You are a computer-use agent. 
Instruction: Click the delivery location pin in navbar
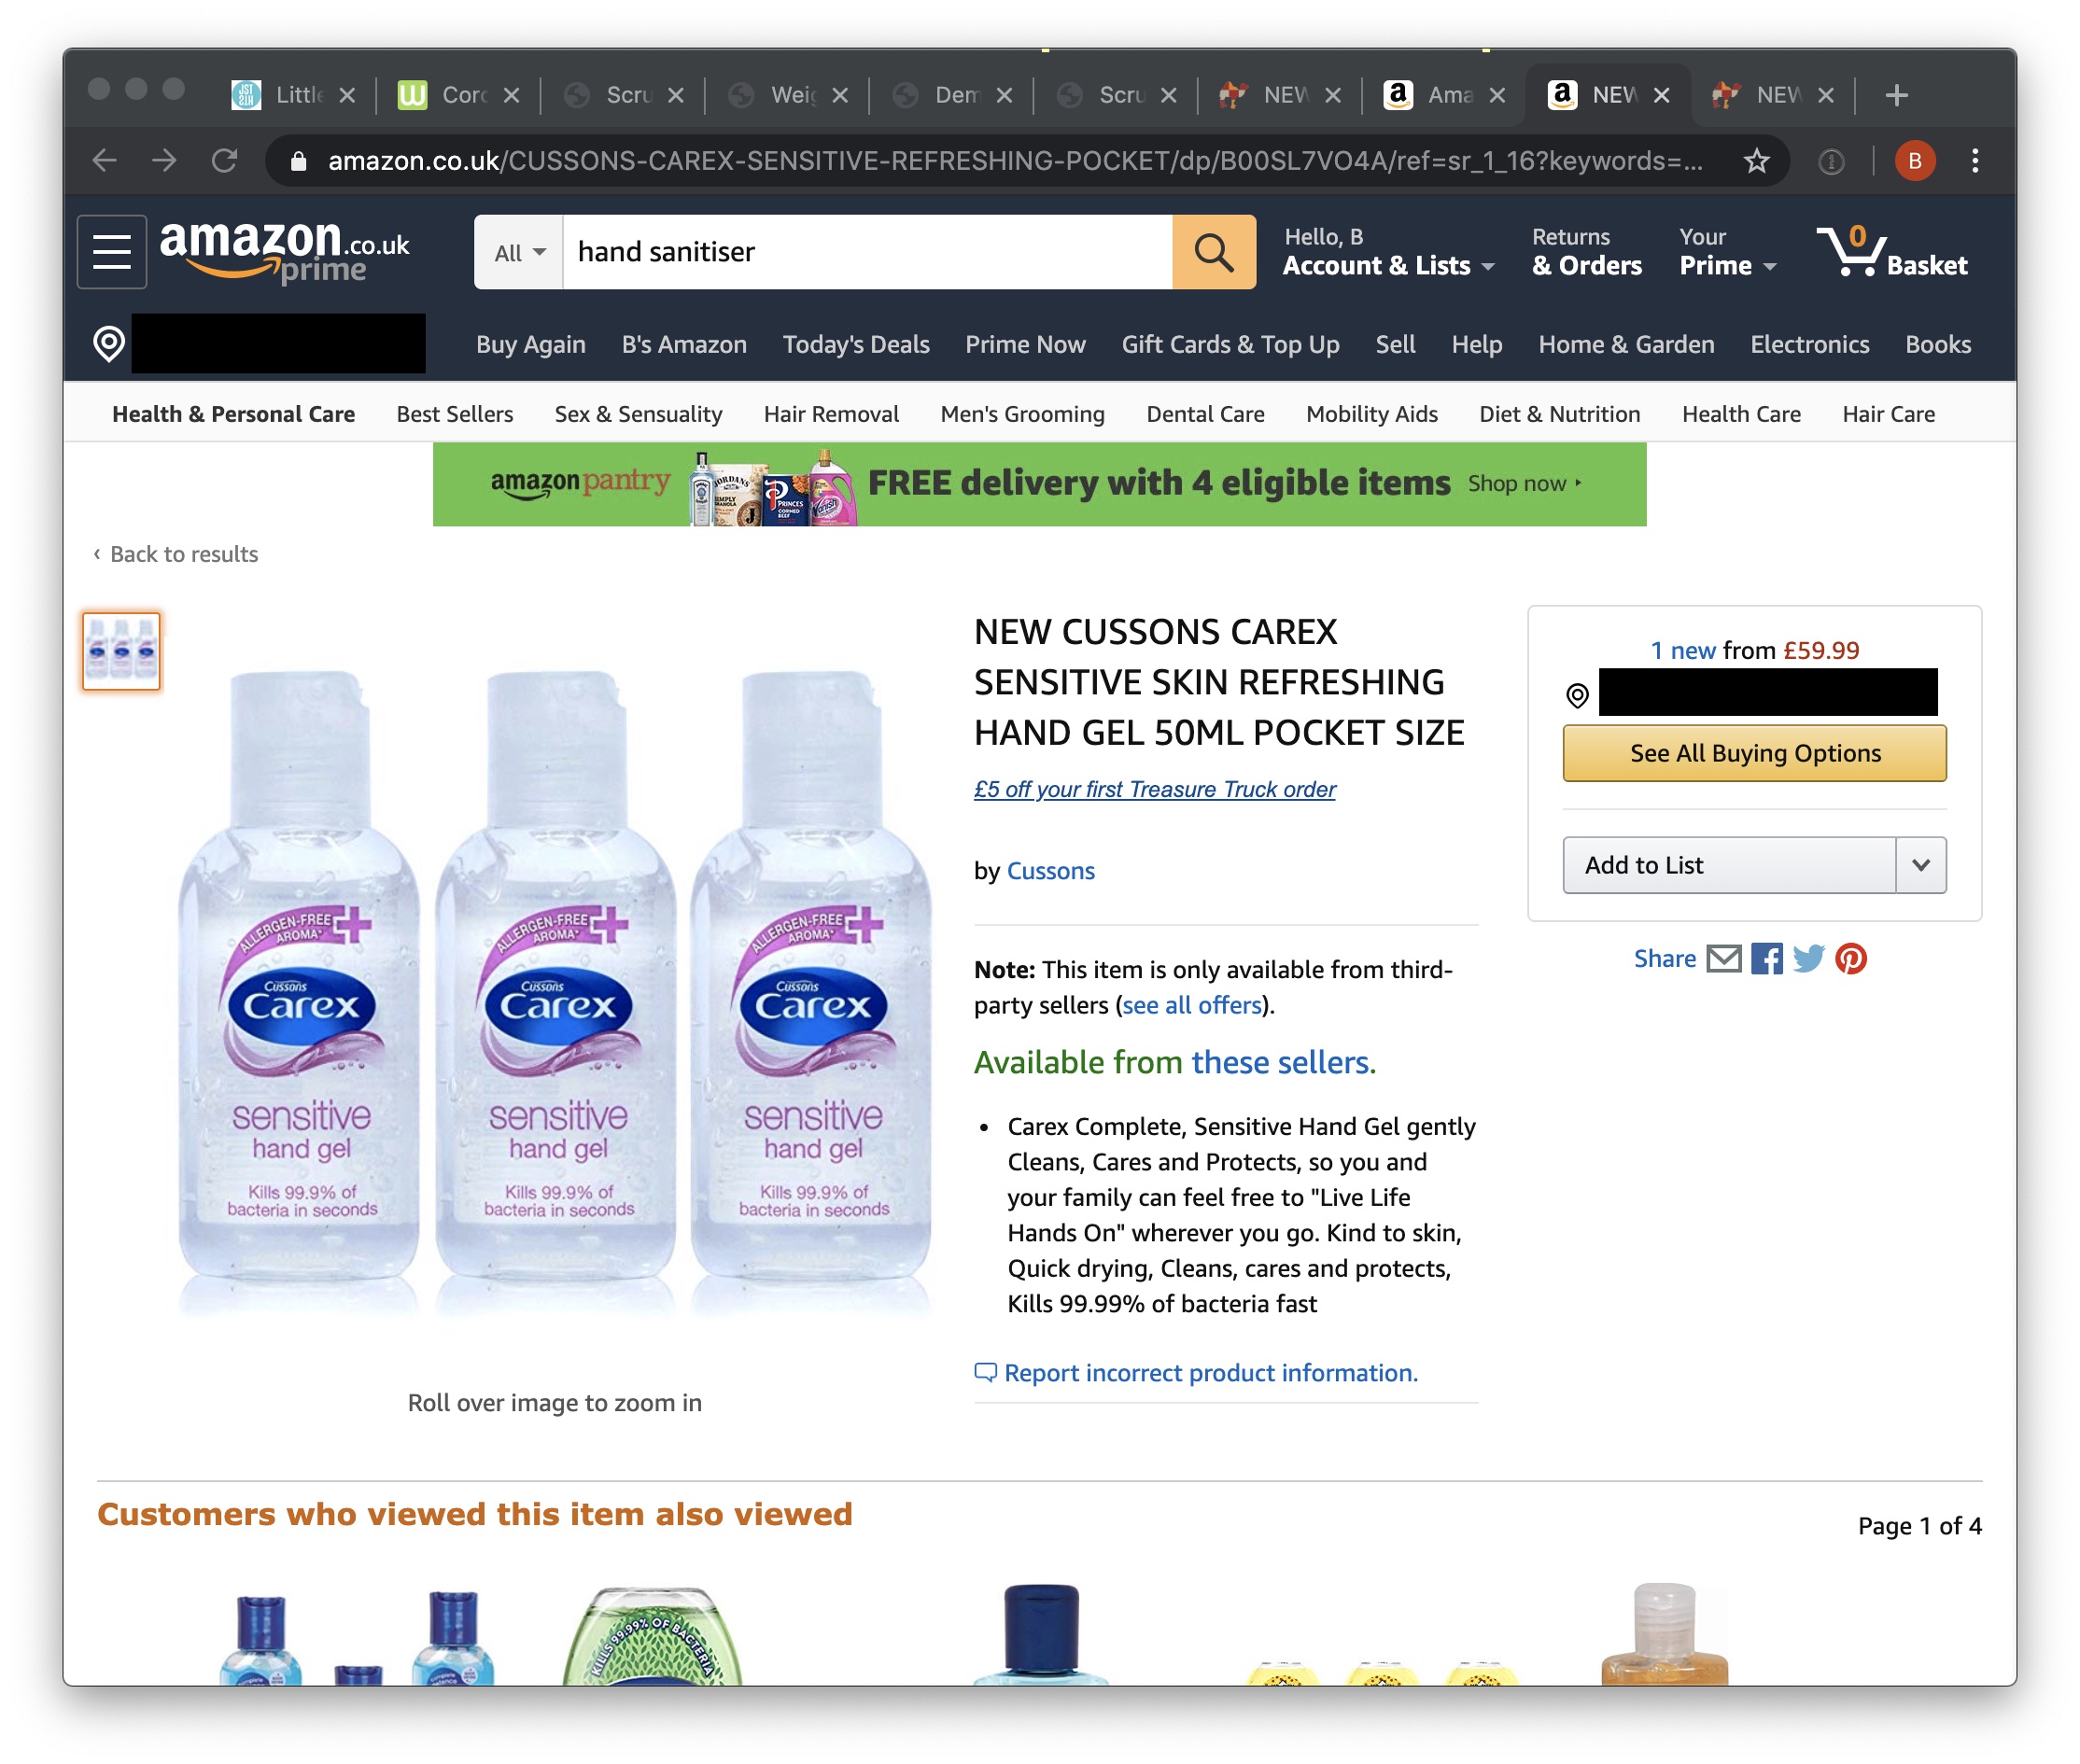coord(109,343)
